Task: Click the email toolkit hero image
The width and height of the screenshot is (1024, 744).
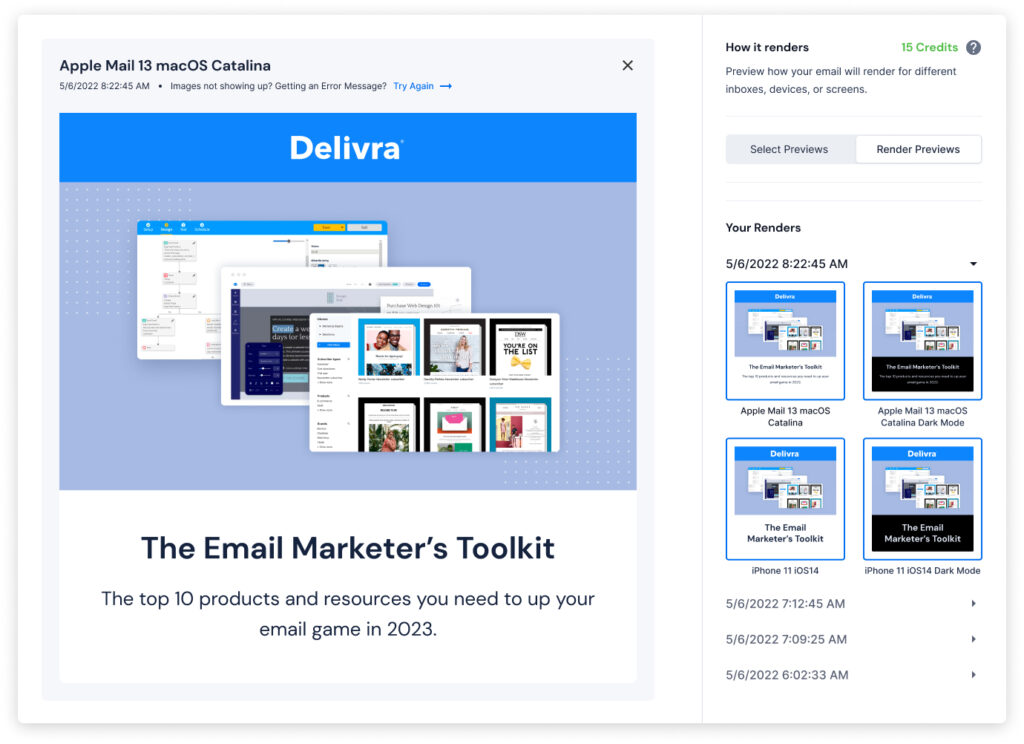Action: (348, 336)
